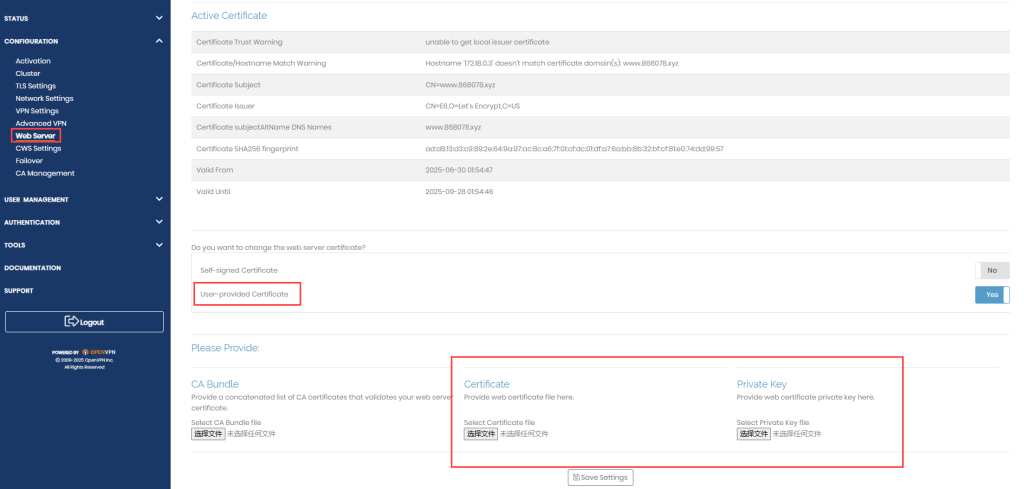Choose a file for Private Key upload
Screen dimensions: 1024x489
click(754, 434)
